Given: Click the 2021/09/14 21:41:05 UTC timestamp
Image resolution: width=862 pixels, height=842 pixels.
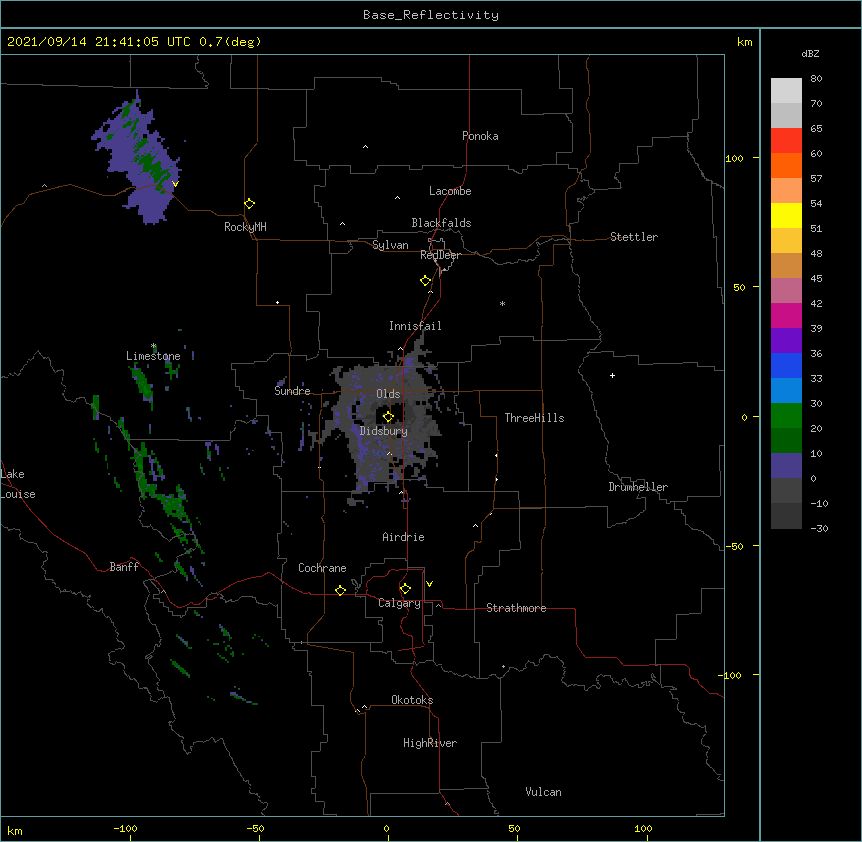Looking at the screenshot, I should click(99, 42).
